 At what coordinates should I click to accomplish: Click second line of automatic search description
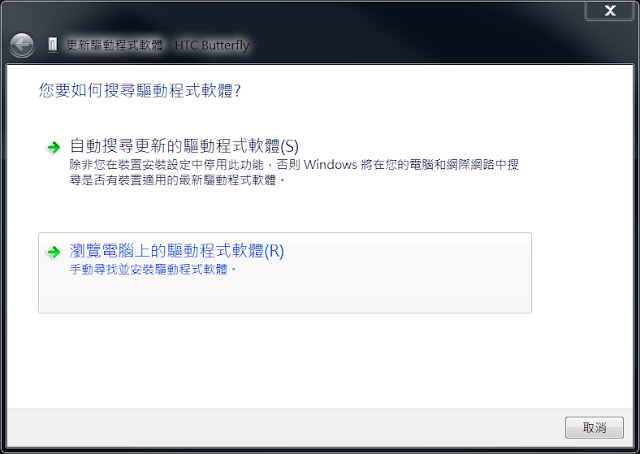[x=177, y=180]
